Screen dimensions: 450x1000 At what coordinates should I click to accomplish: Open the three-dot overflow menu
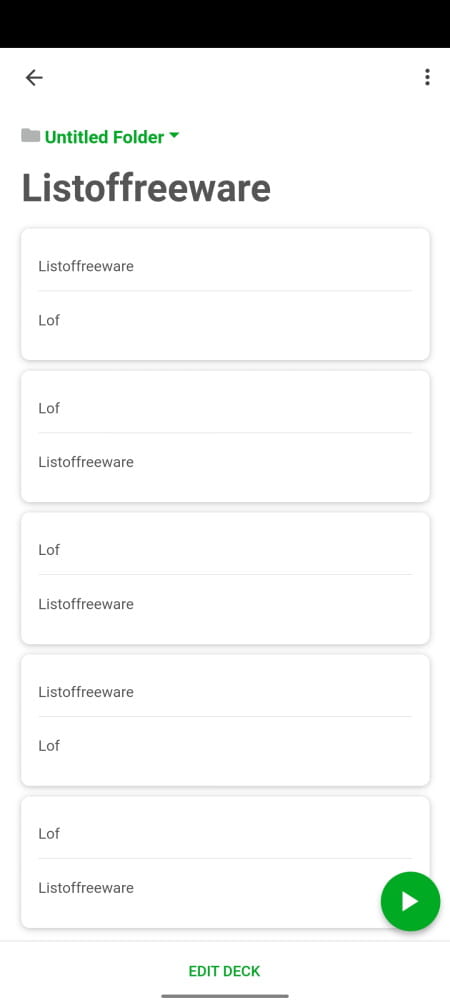(427, 77)
